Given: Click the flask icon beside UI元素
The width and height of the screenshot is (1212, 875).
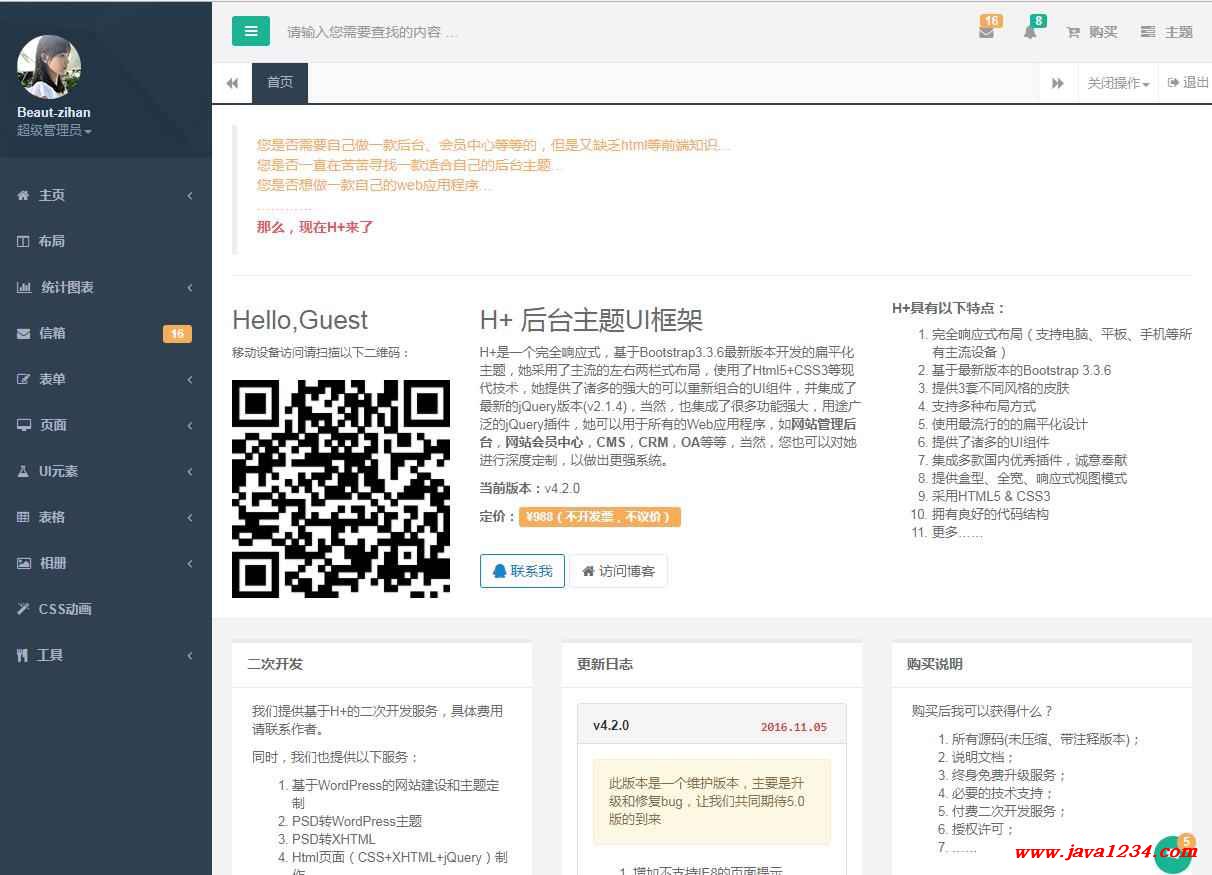Looking at the screenshot, I should (23, 471).
